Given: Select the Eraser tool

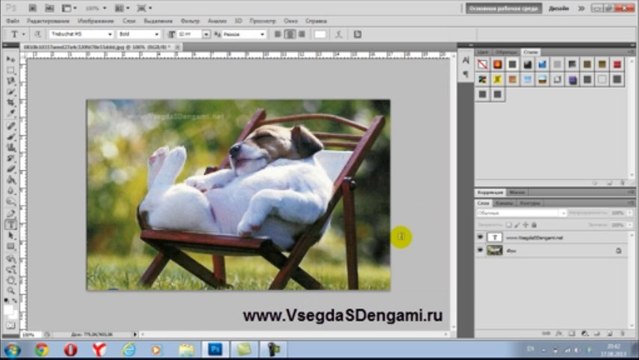Looking at the screenshot, I should tap(11, 169).
